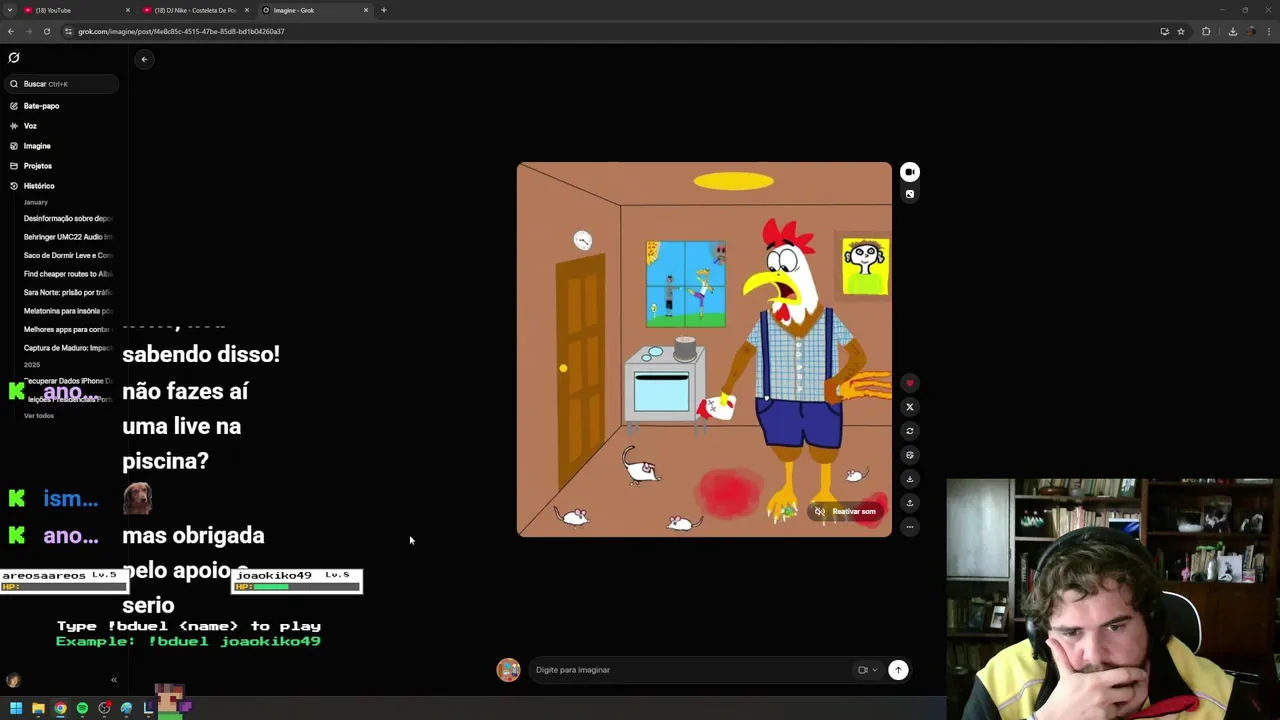This screenshot has height=720, width=1280.
Task: Click the send arrow button
Action: pyautogui.click(x=898, y=670)
